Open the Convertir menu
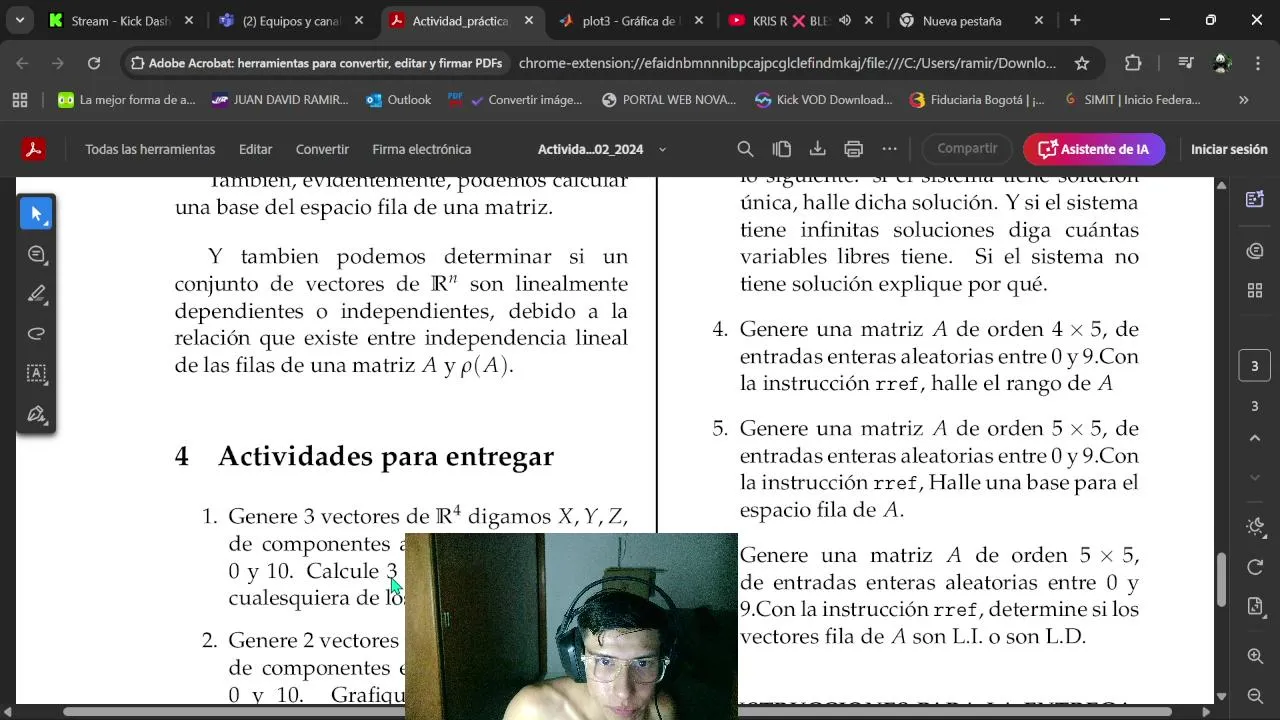1280x720 pixels. [322, 149]
